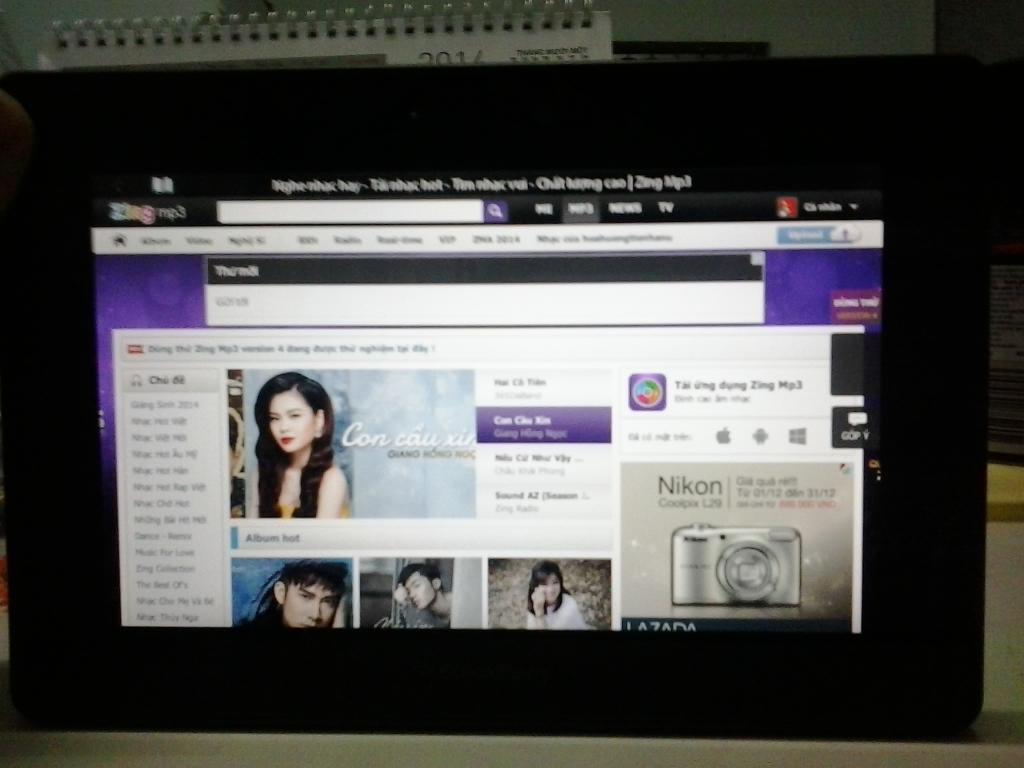Click the Apple iOS download icon
Screen dimensions: 1024x768
coord(723,436)
